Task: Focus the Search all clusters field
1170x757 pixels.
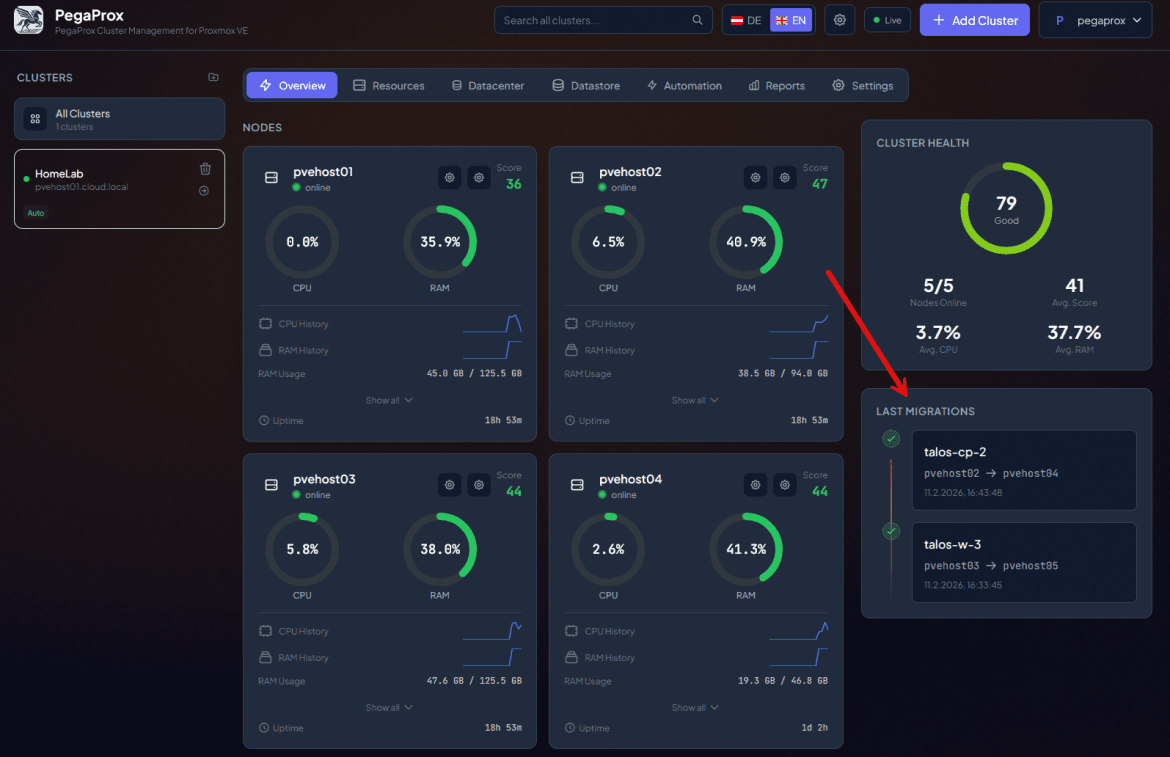Action: coord(603,20)
